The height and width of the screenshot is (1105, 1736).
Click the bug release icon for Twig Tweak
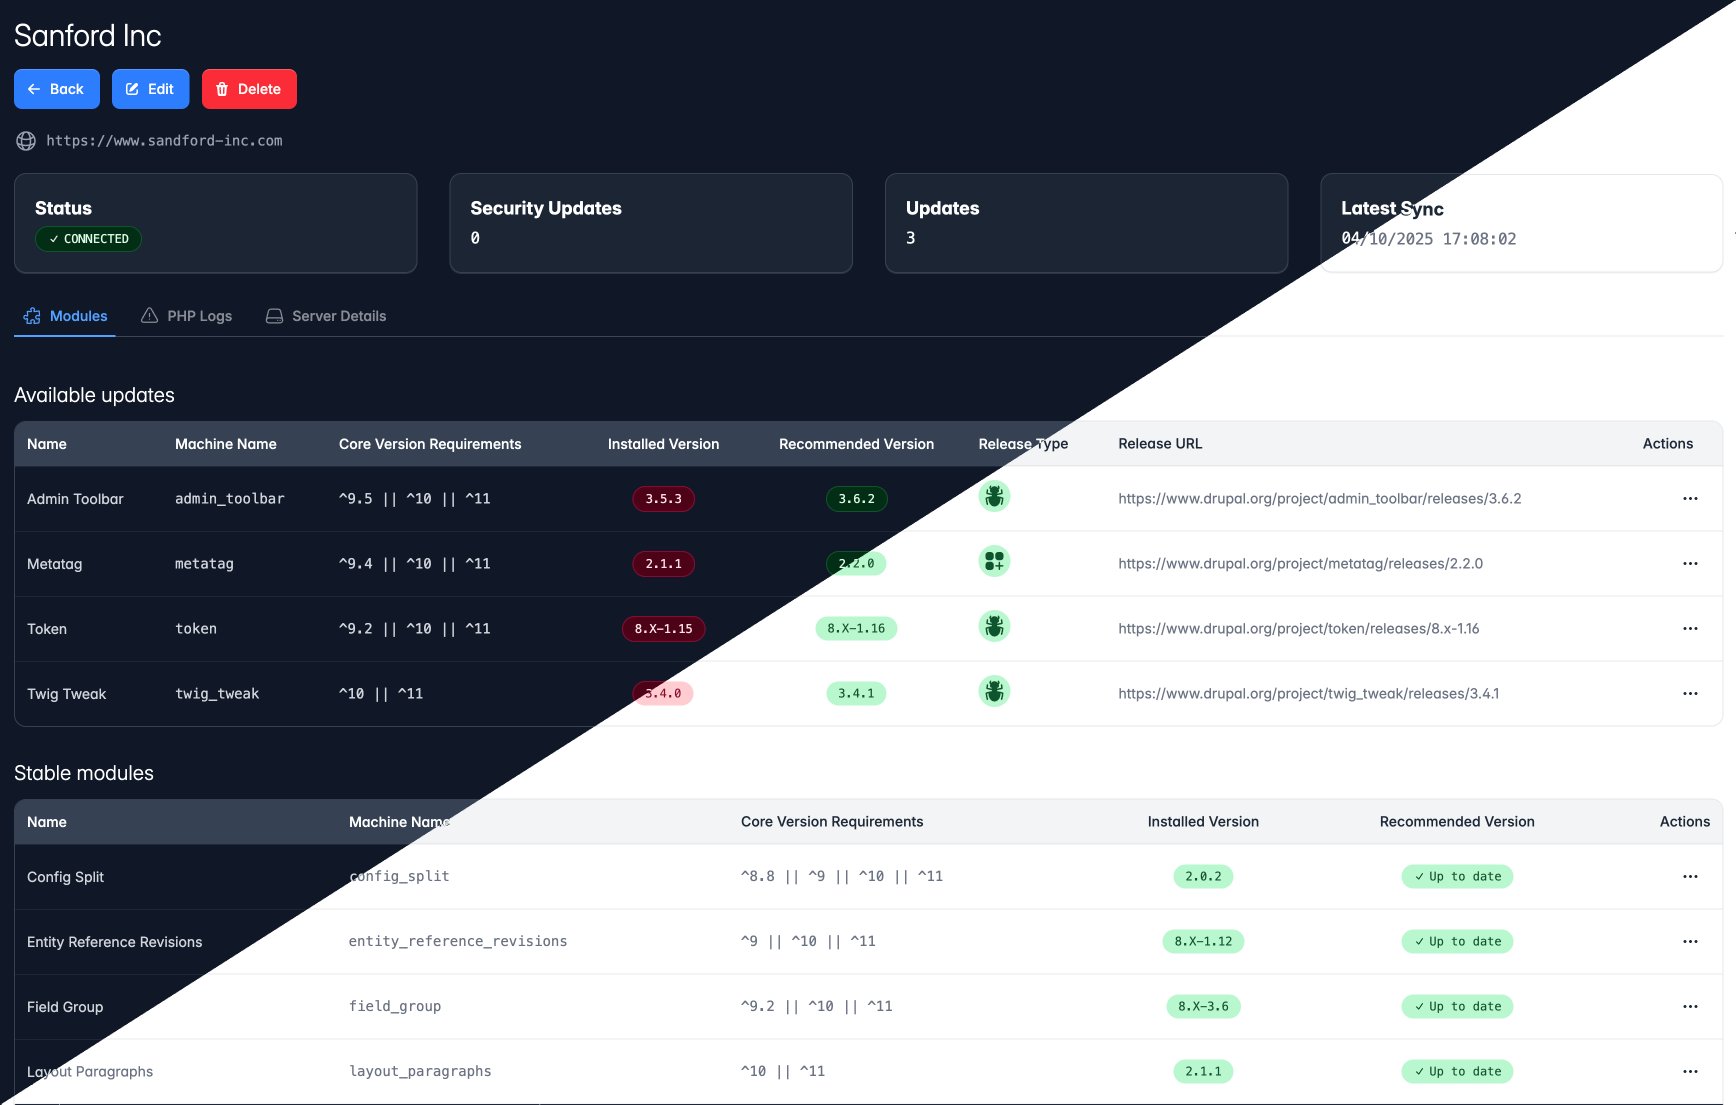point(994,692)
